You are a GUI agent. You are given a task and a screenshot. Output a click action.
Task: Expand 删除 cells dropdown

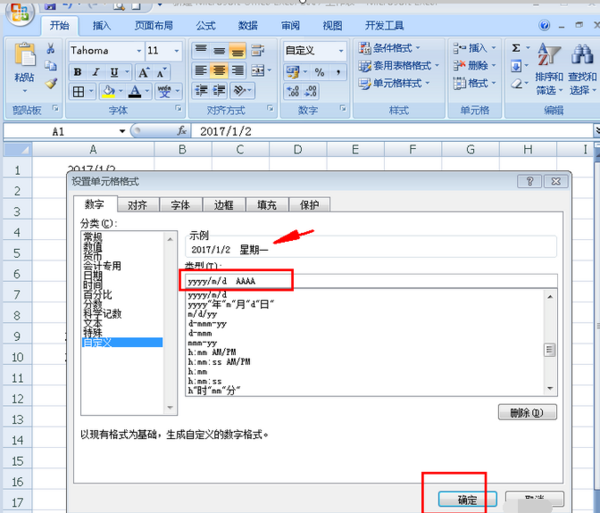click(x=494, y=65)
